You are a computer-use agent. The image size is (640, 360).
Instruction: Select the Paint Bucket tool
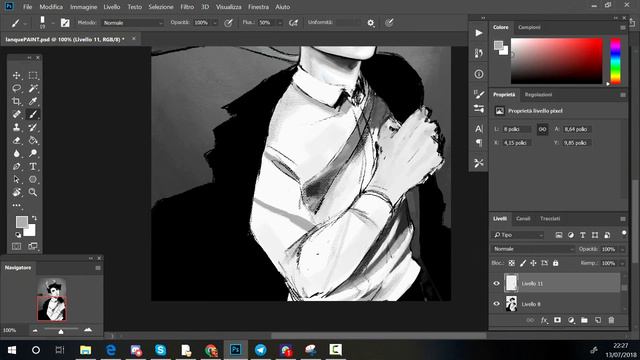(33, 140)
